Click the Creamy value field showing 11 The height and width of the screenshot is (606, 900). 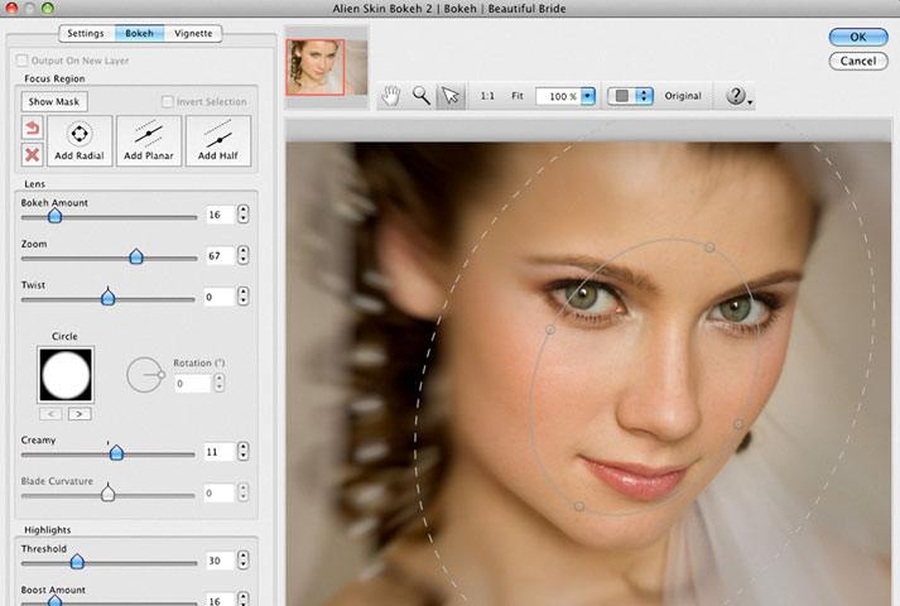220,452
